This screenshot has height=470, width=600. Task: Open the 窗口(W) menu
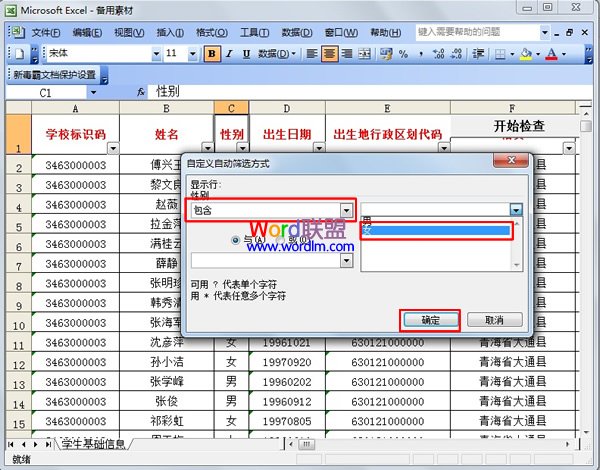point(341,33)
